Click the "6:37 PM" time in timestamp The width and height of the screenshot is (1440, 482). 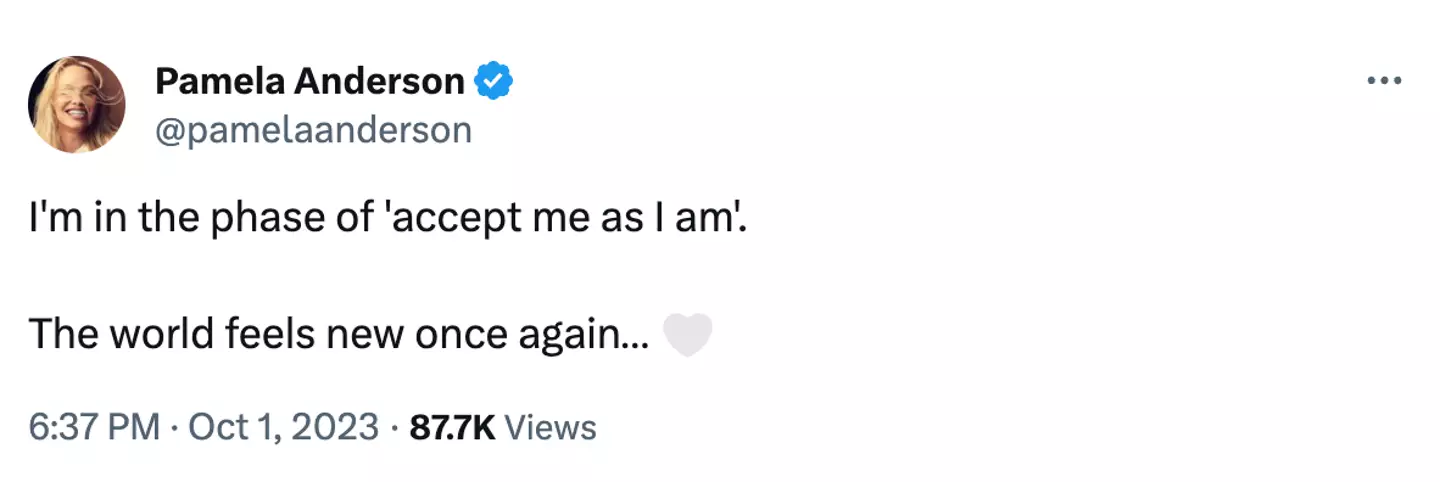[x=95, y=428]
